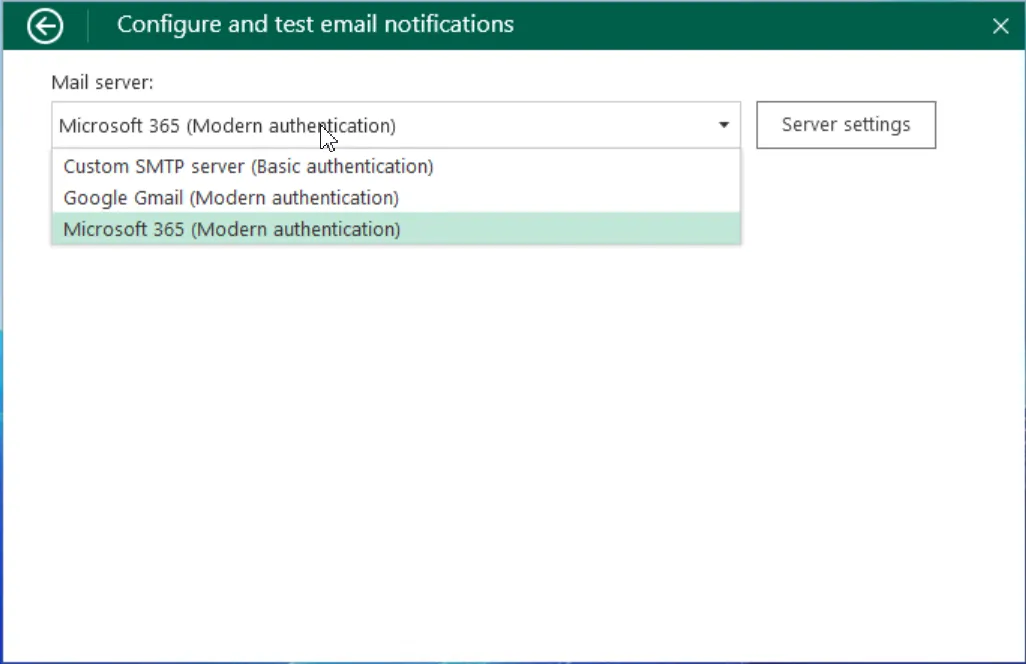Click the 'Google Gmail' words in list
Screen dimensions: 1026x664
[x=123, y=198]
